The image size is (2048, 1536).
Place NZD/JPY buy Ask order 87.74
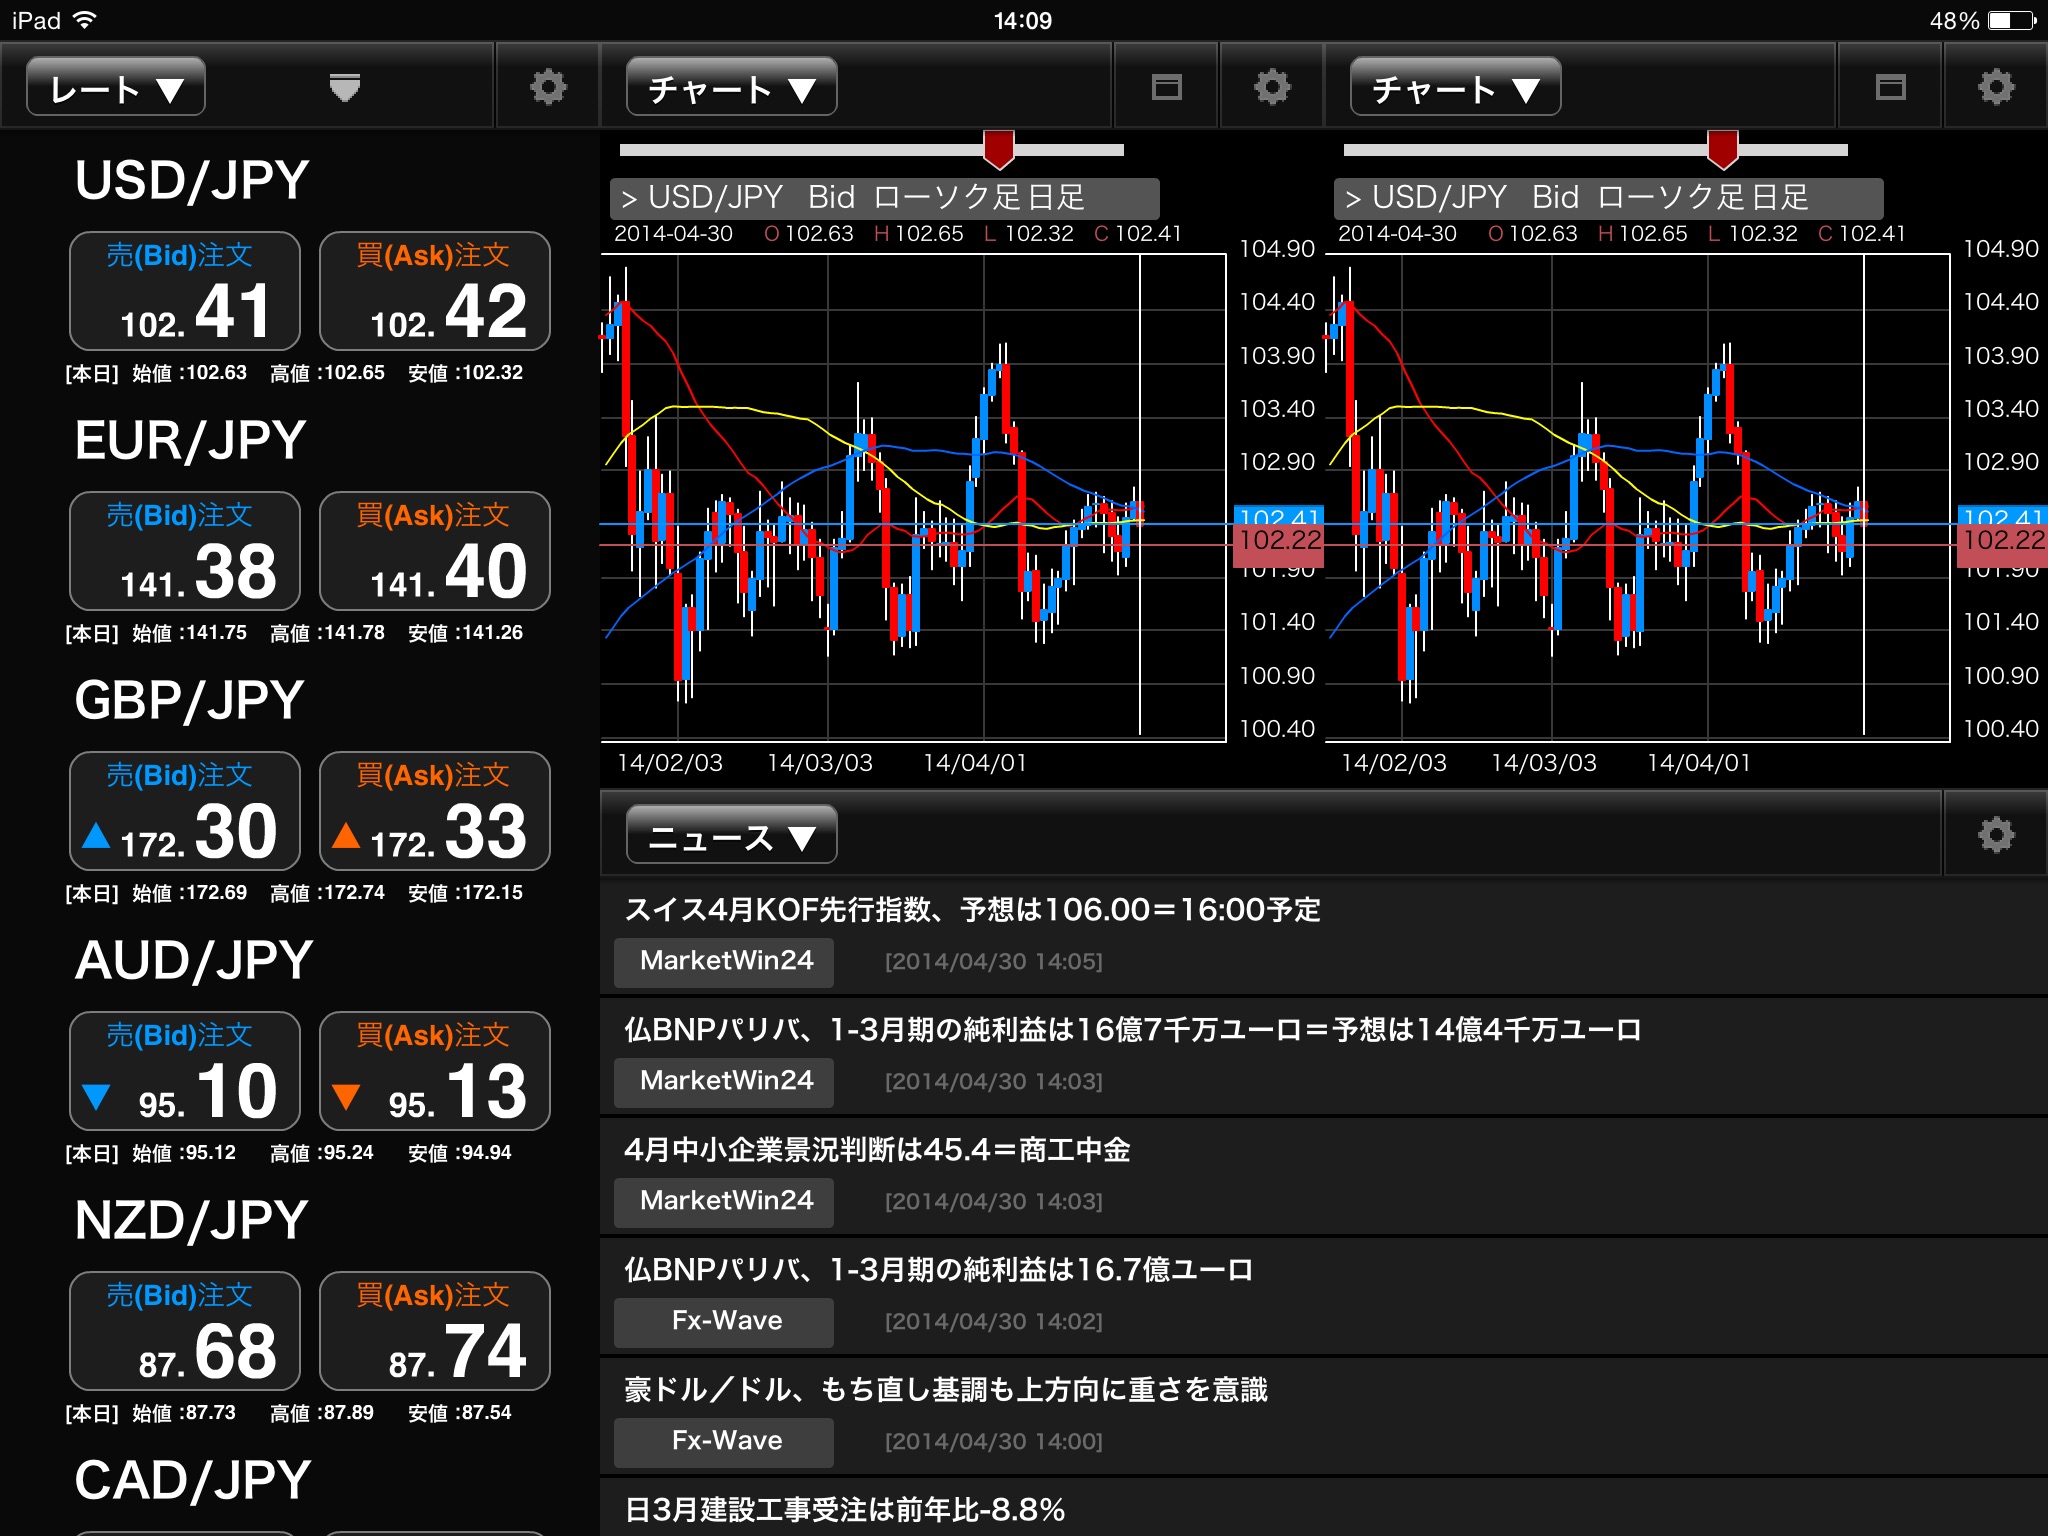pyautogui.click(x=435, y=1331)
